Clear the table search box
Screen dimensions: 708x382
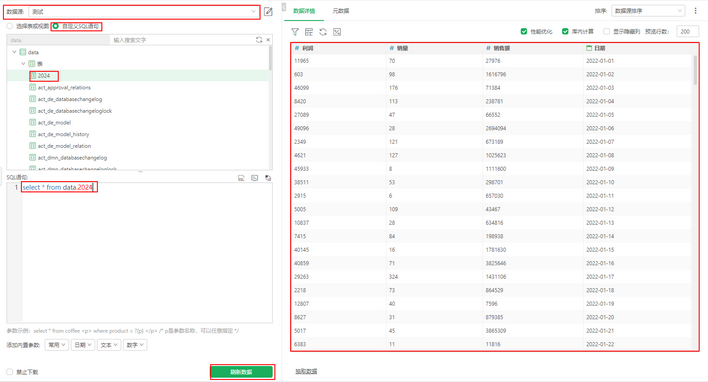tap(268, 40)
